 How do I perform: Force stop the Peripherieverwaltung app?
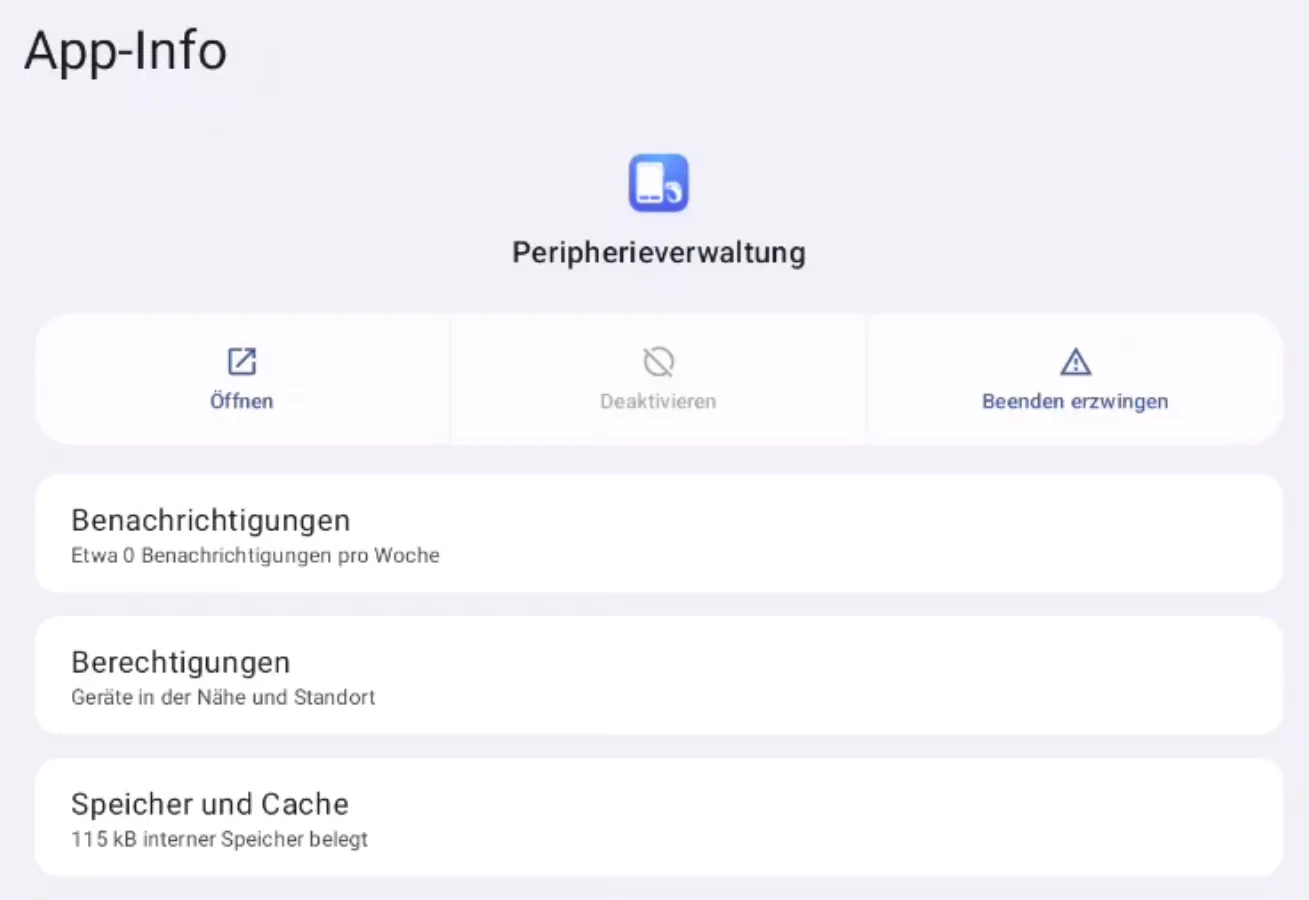[1075, 380]
